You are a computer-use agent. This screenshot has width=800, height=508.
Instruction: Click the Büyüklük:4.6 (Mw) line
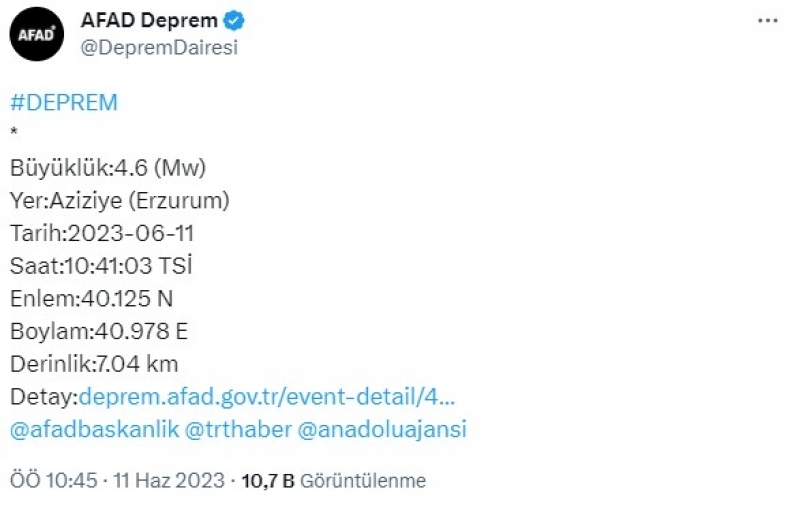[111, 167]
